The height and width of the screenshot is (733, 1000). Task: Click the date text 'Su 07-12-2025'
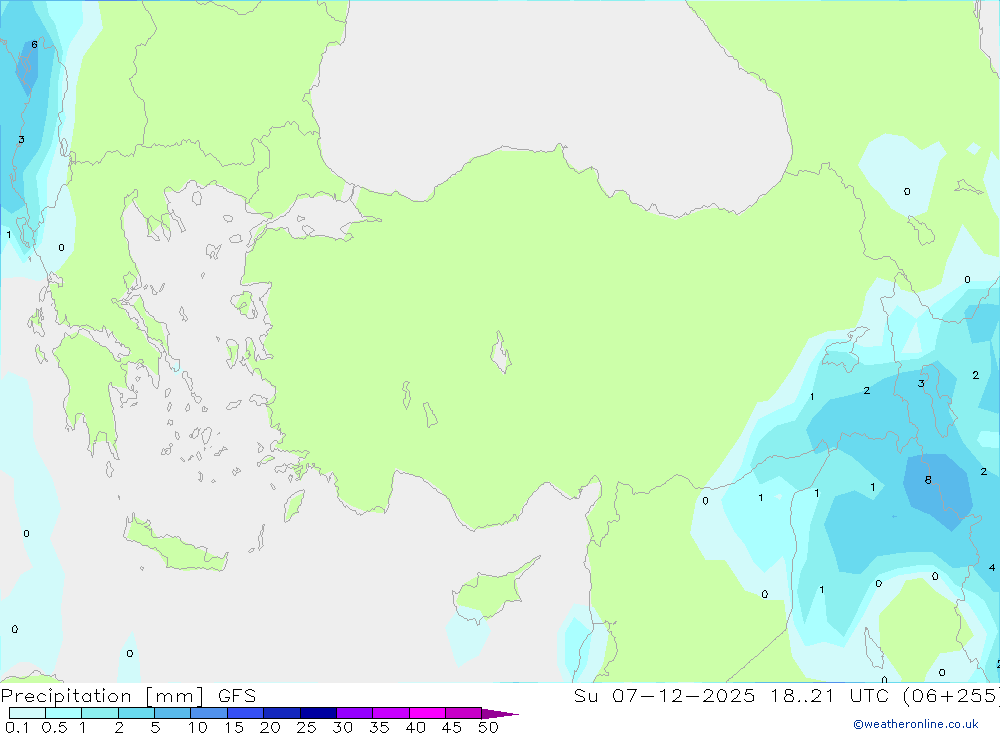pos(664,696)
